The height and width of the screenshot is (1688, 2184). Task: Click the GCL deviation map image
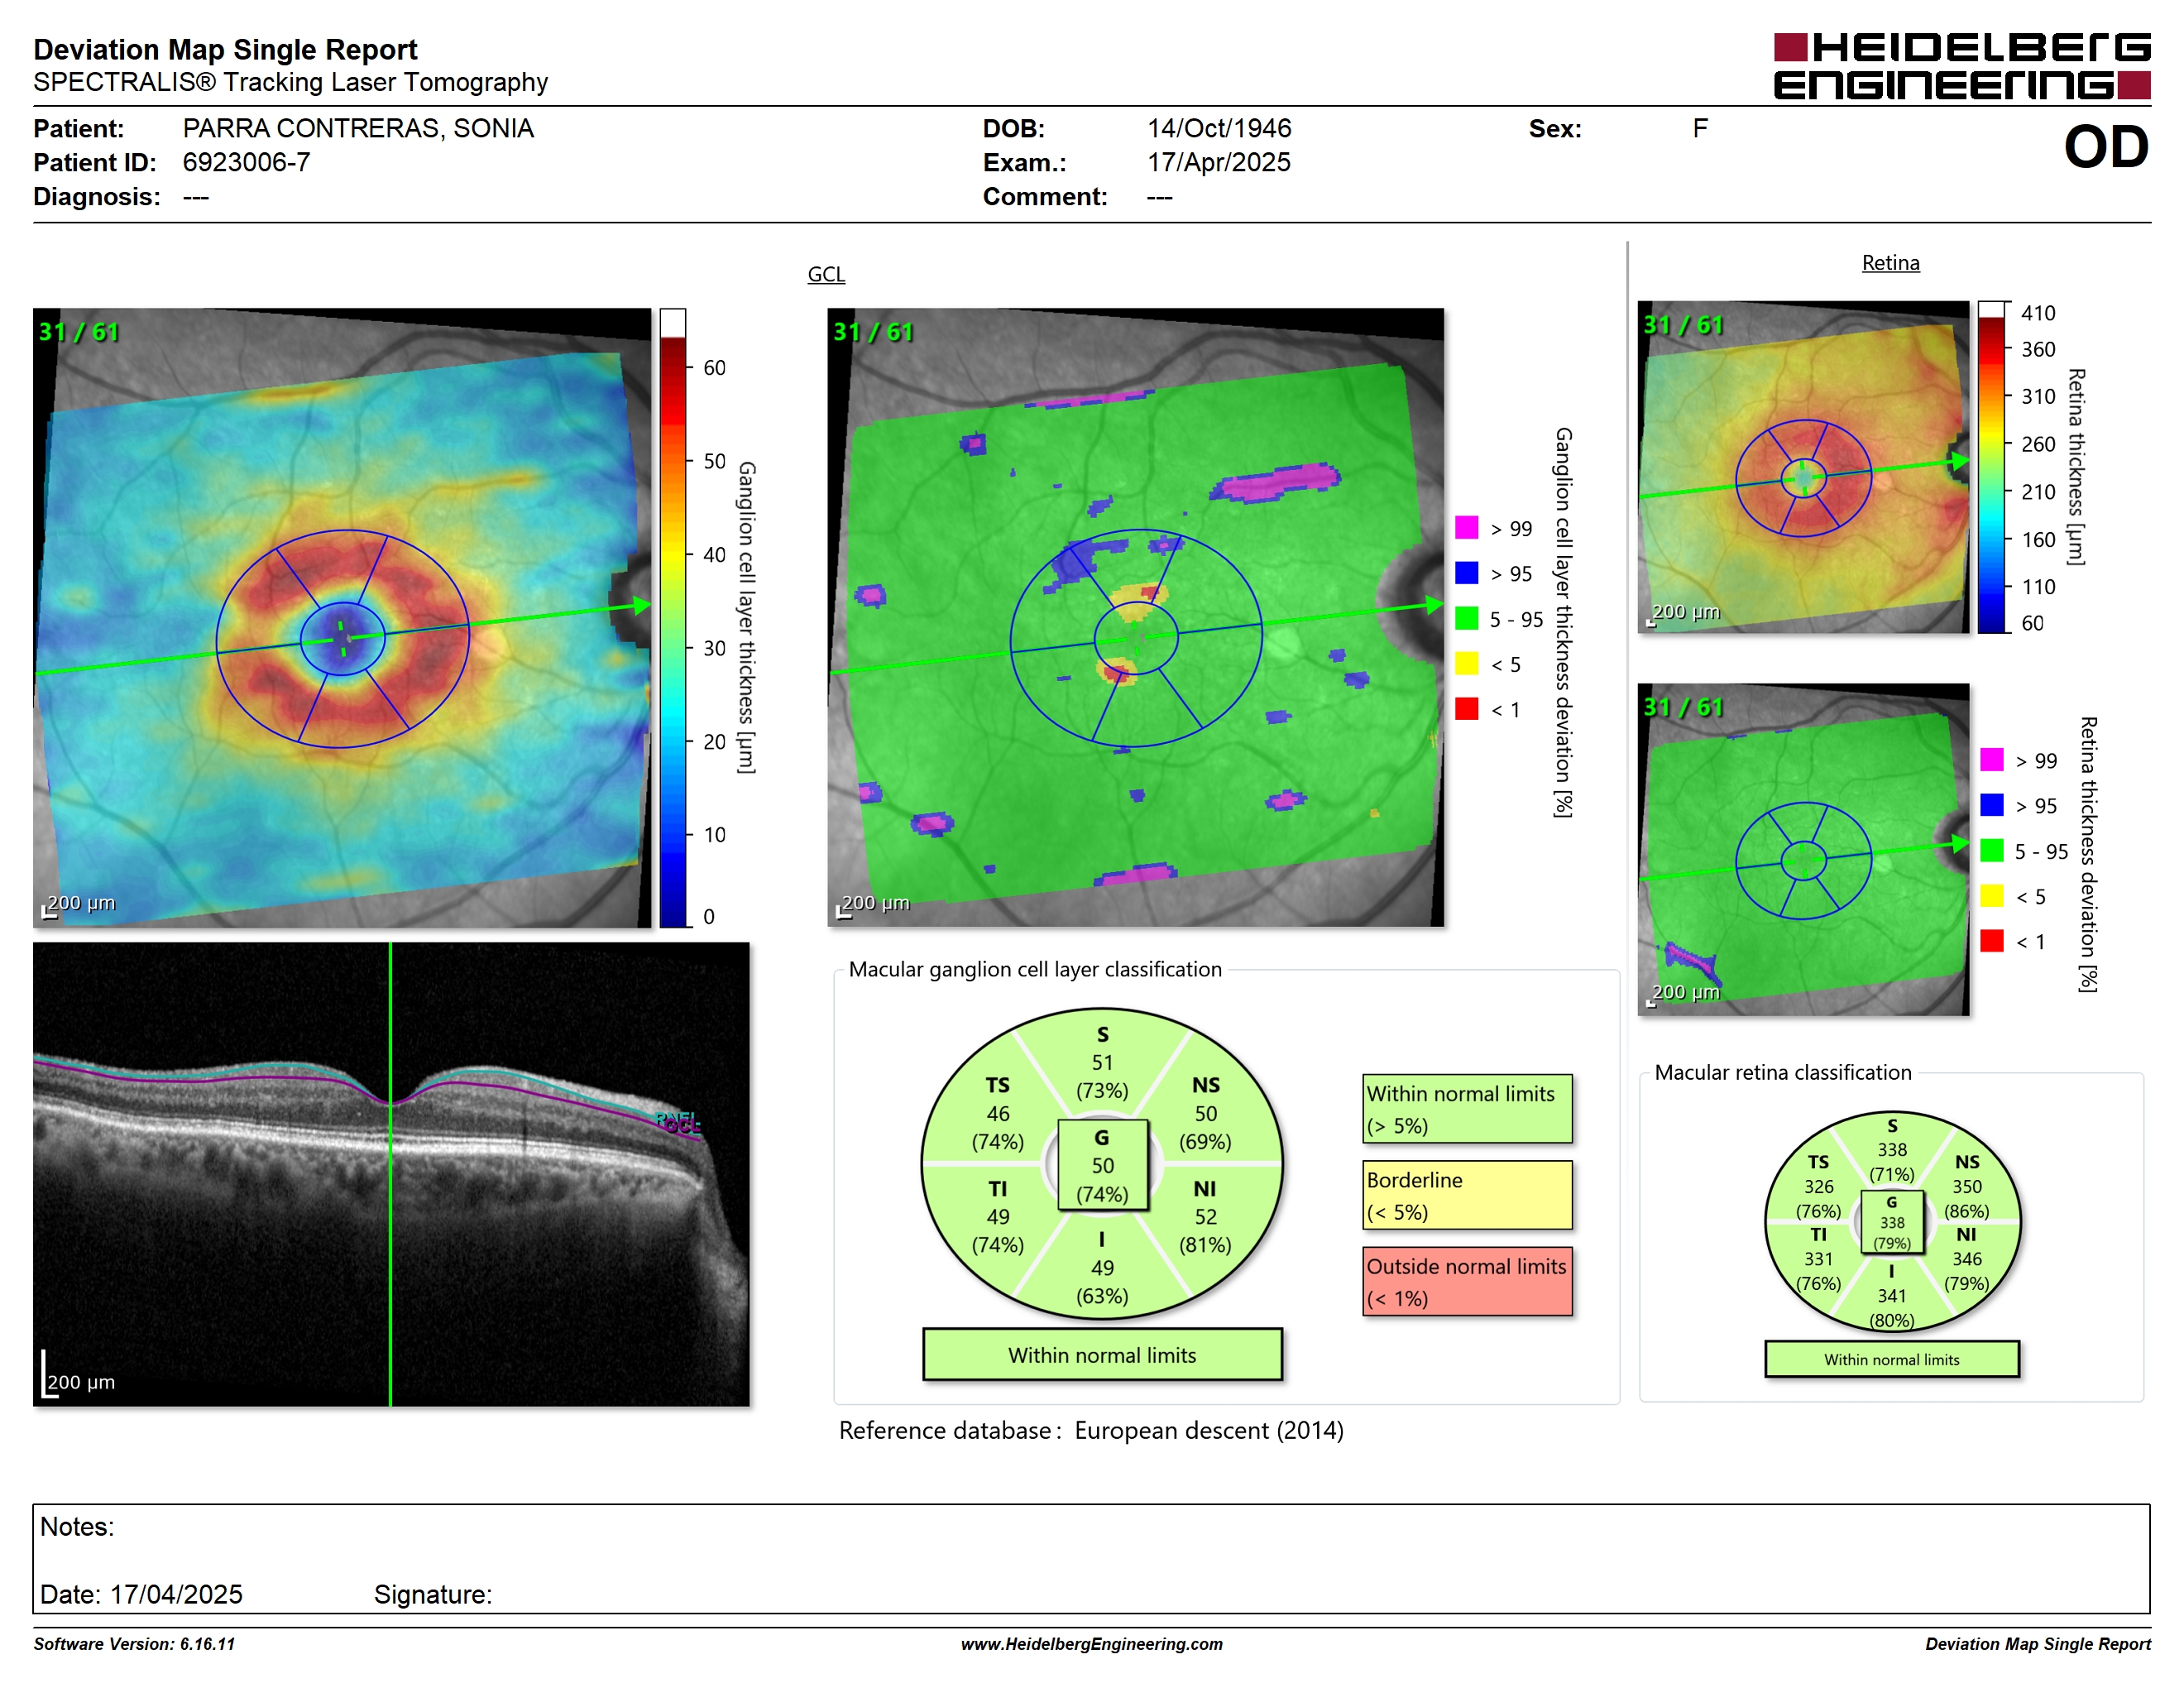[1136, 618]
